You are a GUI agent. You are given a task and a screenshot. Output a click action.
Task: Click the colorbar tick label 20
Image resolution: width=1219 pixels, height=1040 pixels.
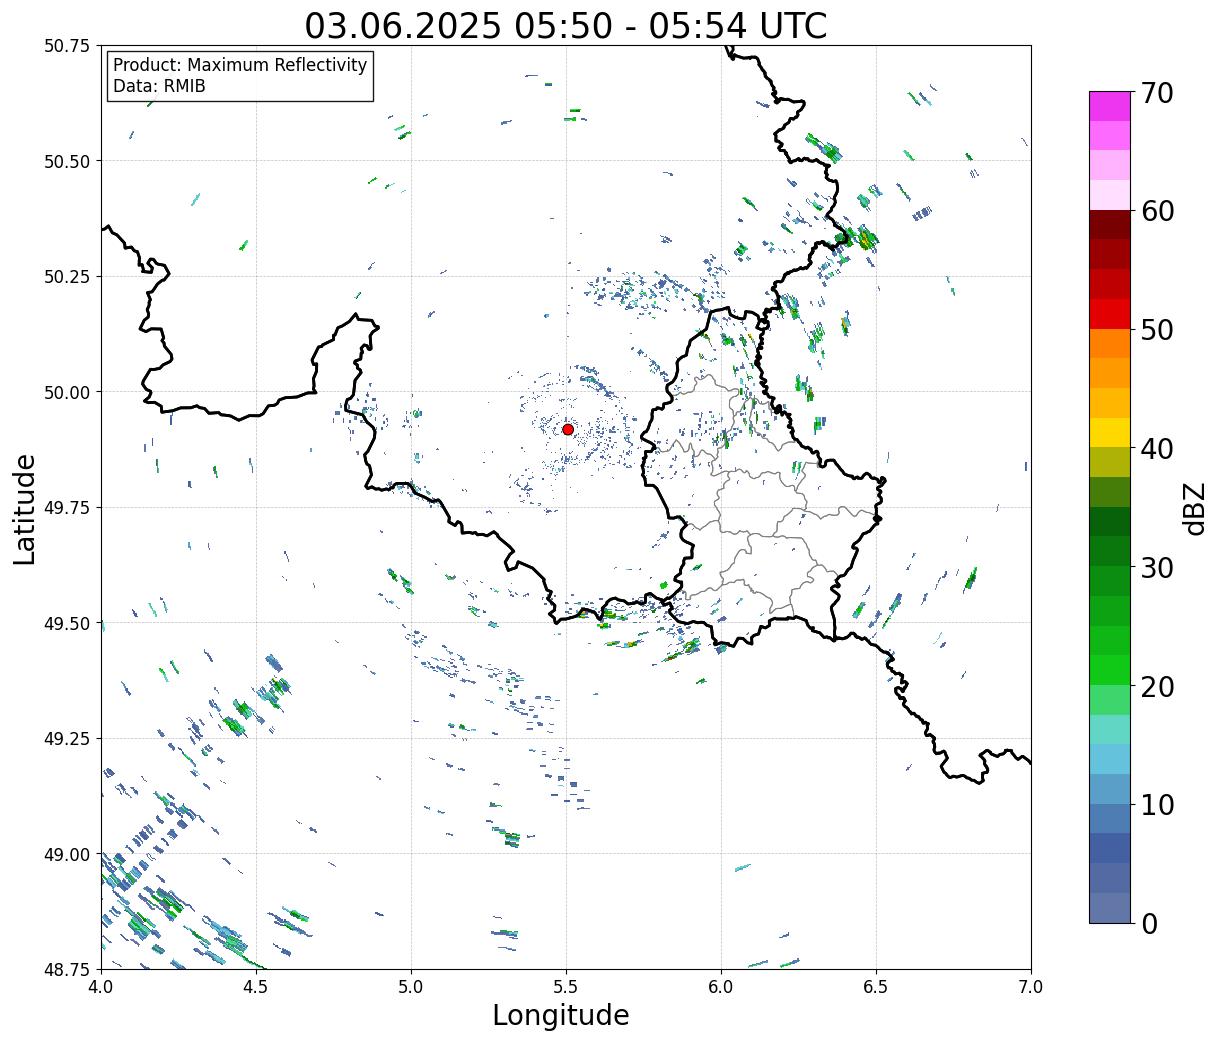pos(1157,686)
